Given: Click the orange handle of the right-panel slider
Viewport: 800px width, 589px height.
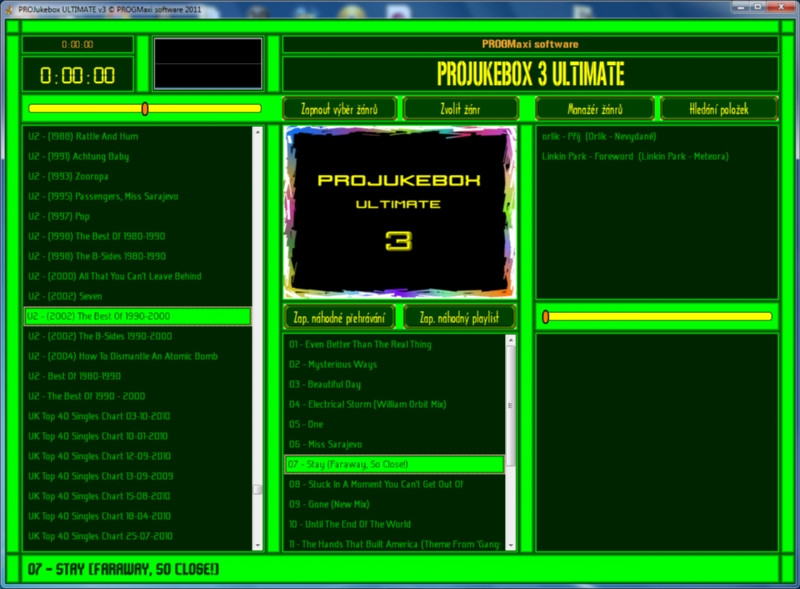Looking at the screenshot, I should (545, 317).
